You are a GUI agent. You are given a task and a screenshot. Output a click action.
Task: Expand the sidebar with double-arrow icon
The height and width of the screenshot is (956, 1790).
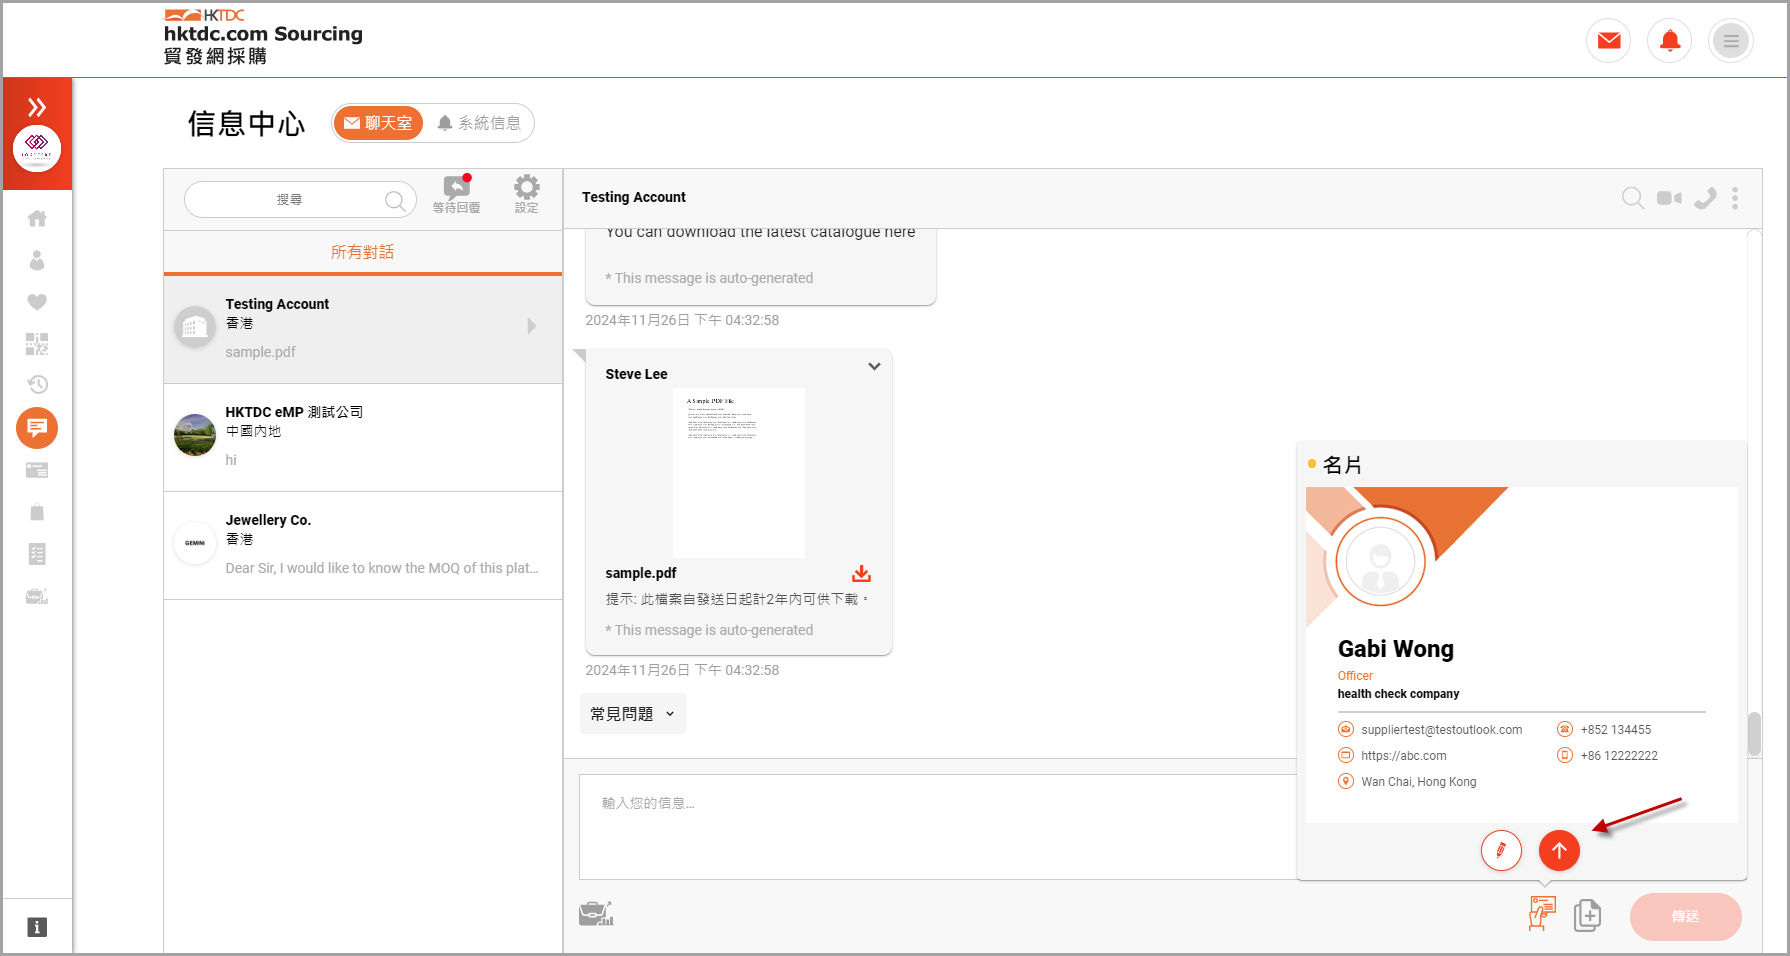(x=37, y=107)
